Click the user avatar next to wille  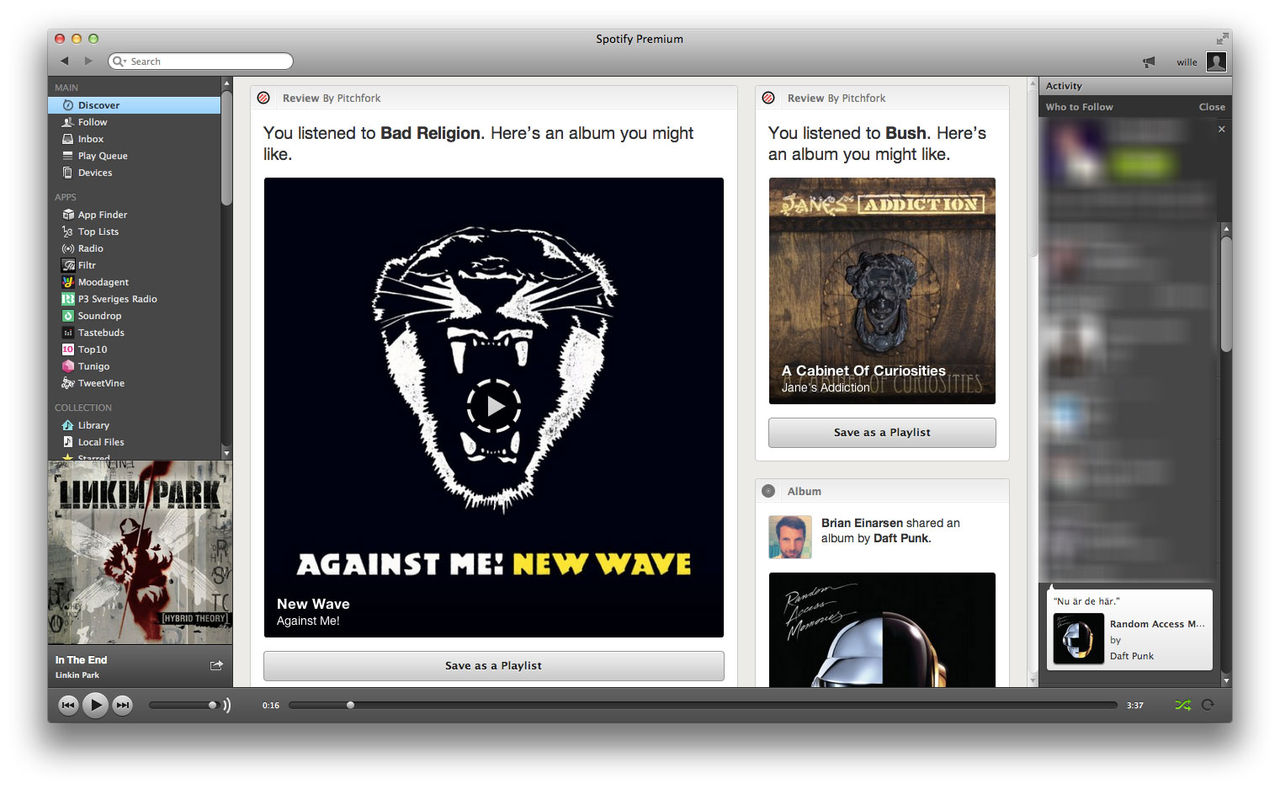click(x=1216, y=62)
